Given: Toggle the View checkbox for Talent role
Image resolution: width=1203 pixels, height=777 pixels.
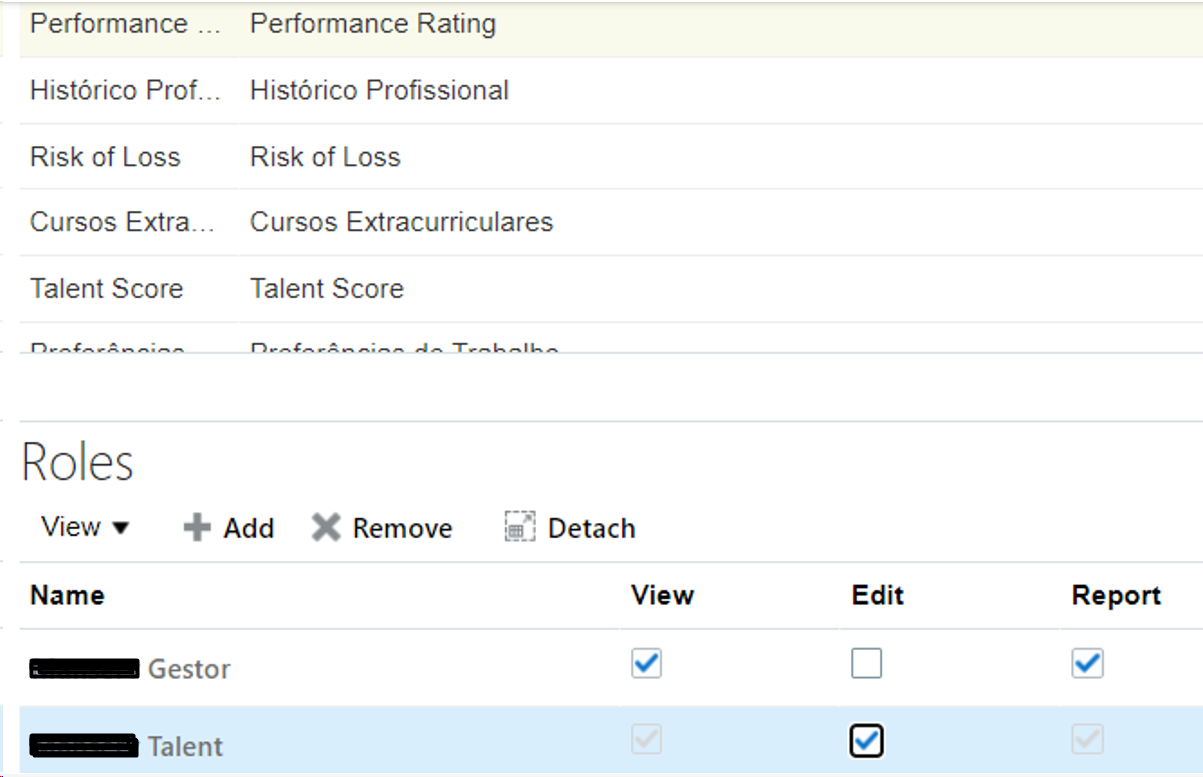Looking at the screenshot, I should (x=647, y=741).
